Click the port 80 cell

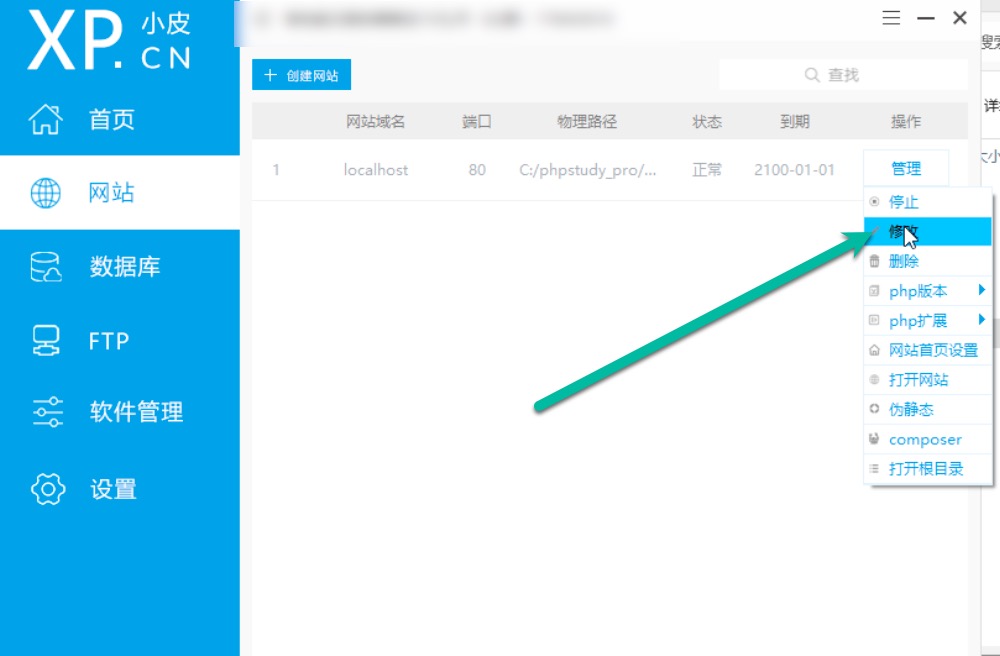click(x=477, y=170)
